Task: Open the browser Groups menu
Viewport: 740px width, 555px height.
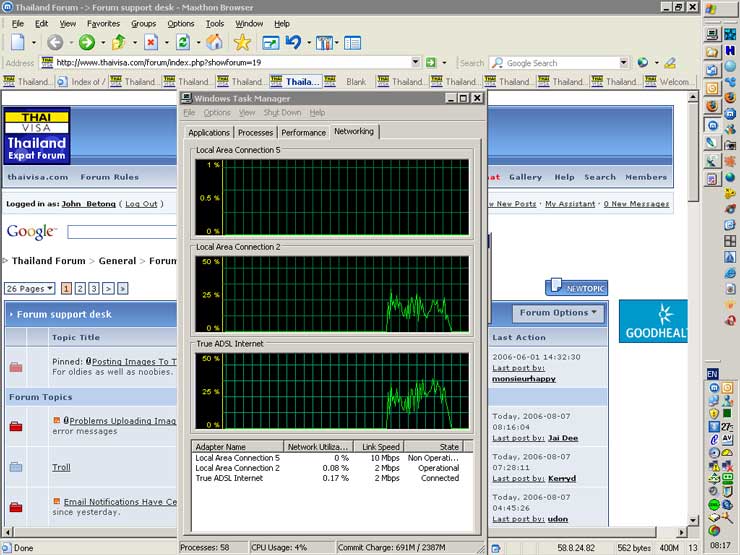Action: click(x=143, y=24)
